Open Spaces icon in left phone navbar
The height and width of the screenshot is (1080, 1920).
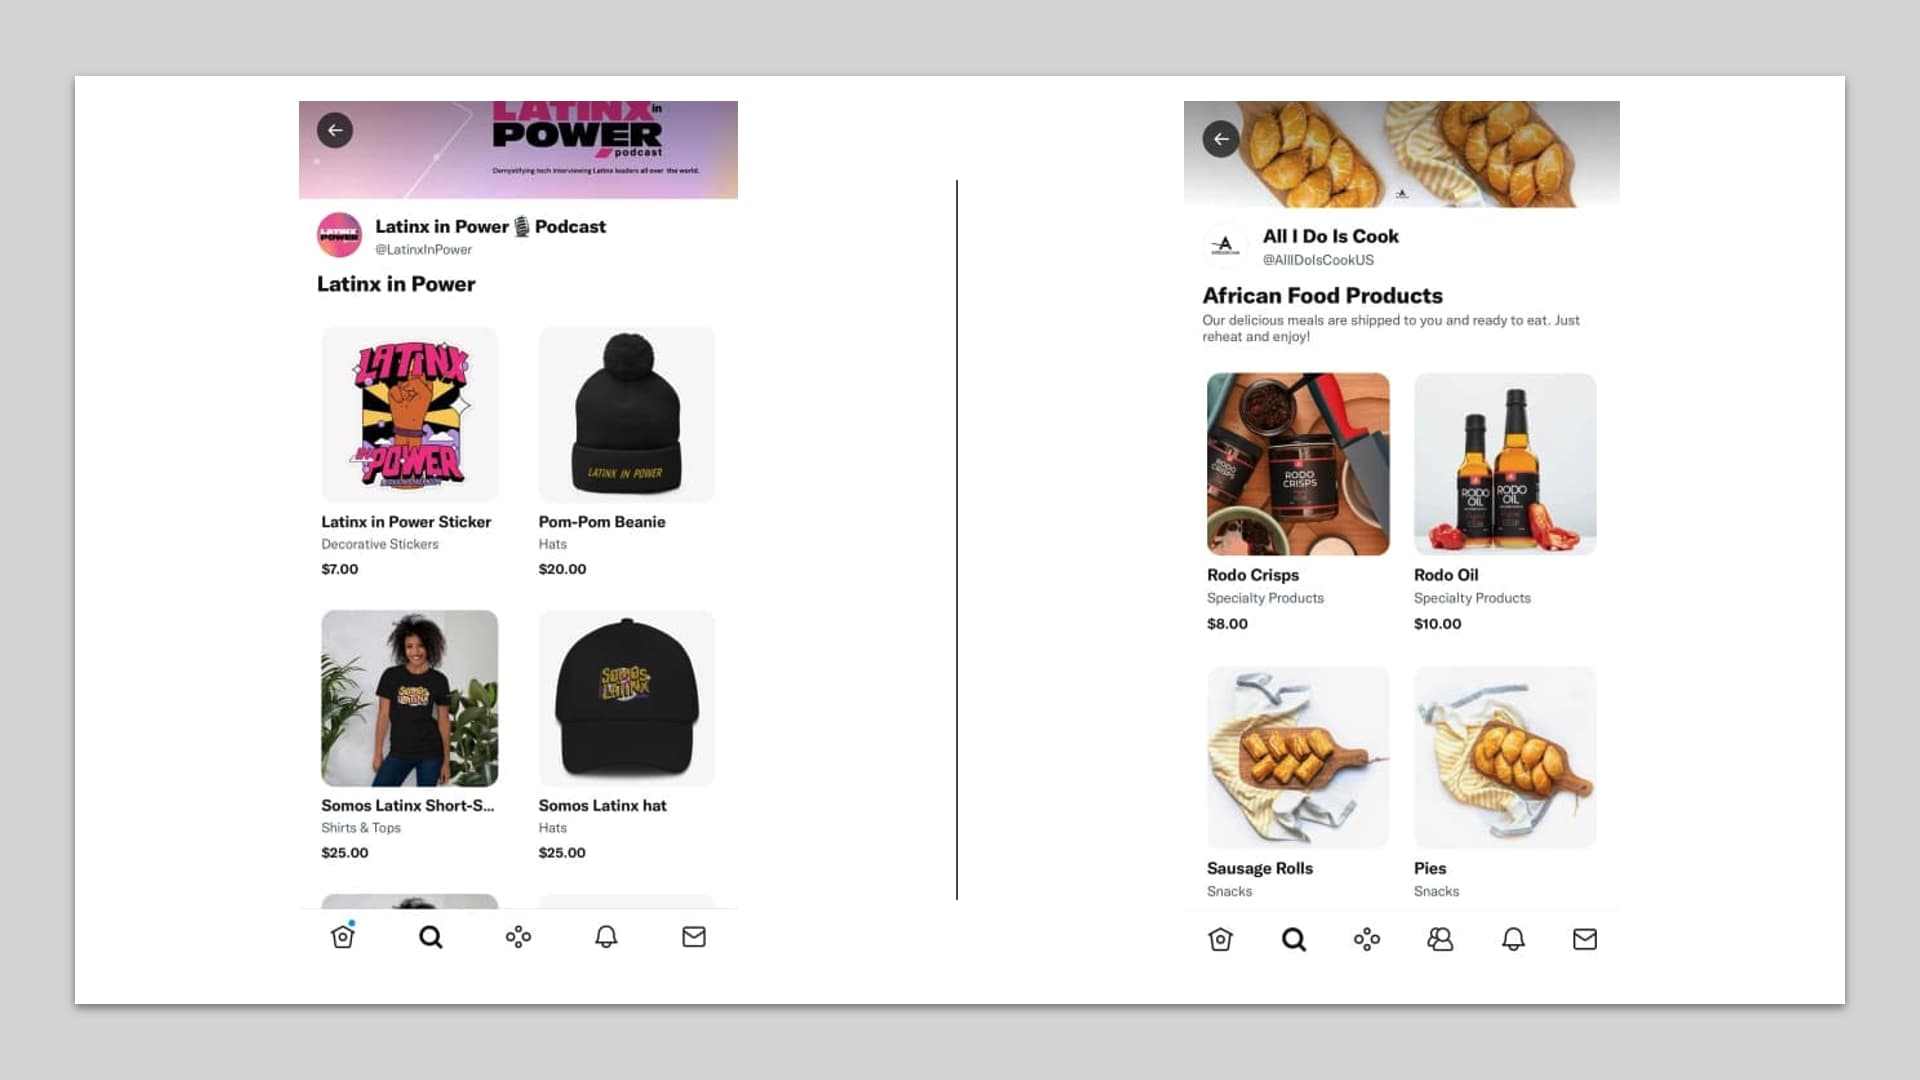click(518, 937)
